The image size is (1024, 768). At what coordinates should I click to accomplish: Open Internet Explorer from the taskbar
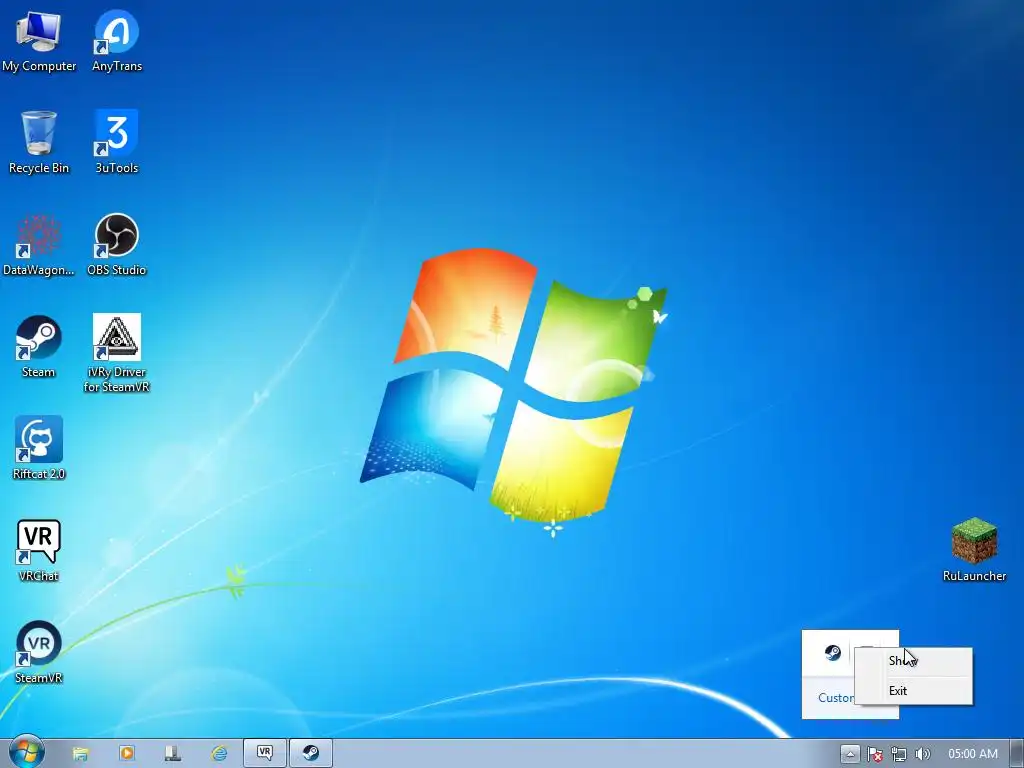219,754
